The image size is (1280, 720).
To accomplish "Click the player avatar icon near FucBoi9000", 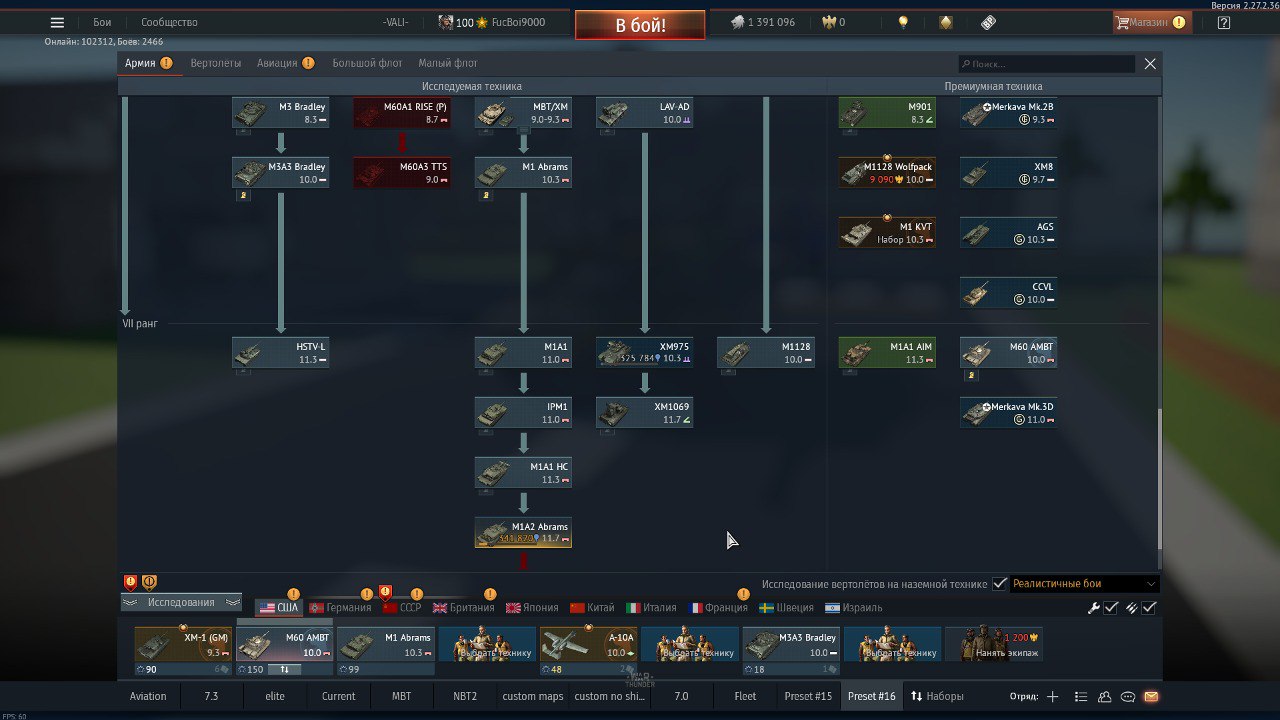I will pyautogui.click(x=446, y=22).
